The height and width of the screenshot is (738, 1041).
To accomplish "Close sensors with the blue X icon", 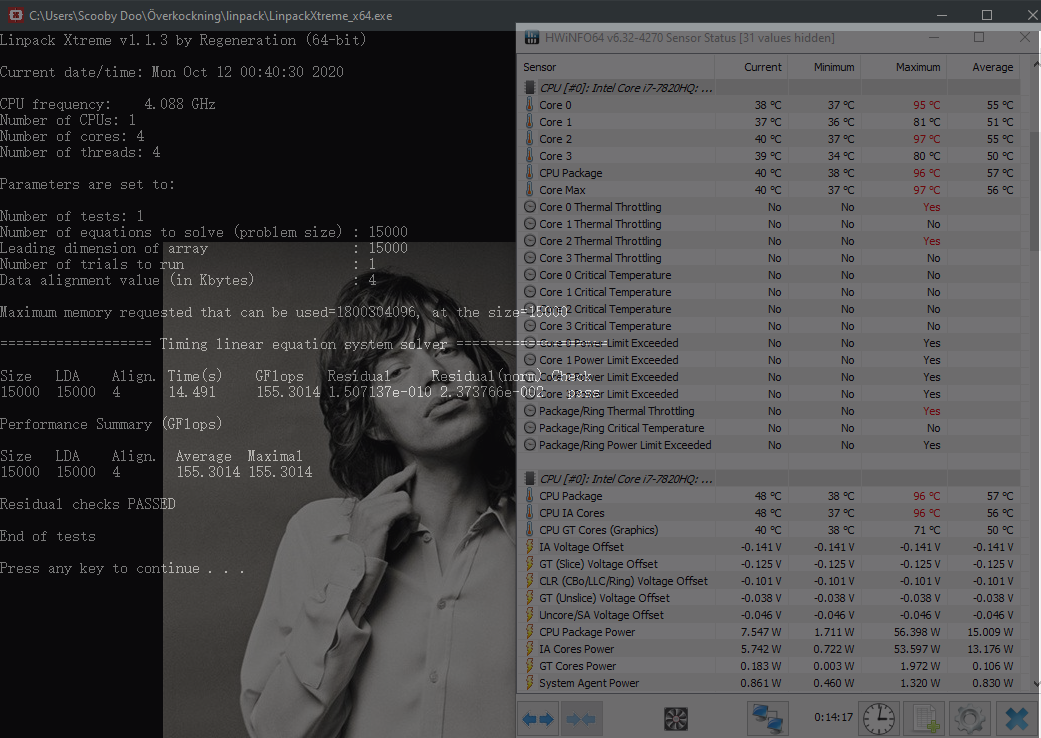I will coord(1016,719).
